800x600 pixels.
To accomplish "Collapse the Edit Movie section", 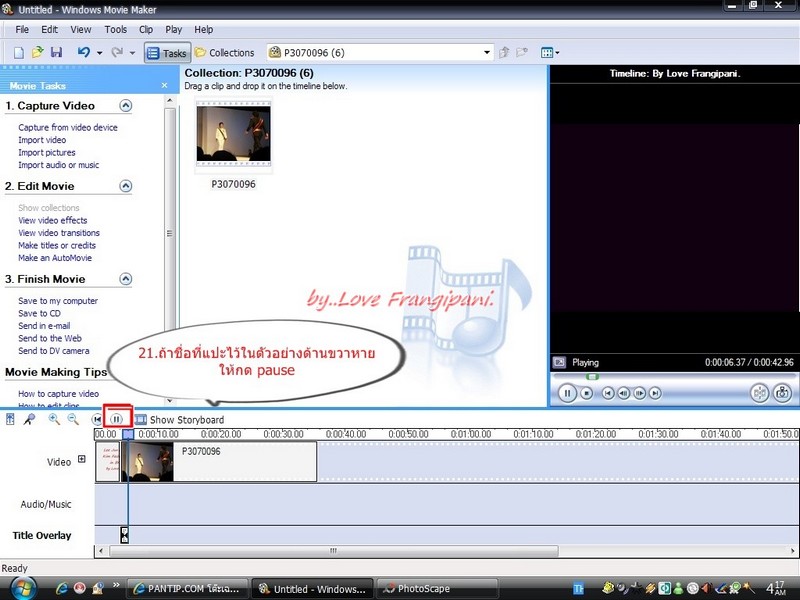I will [x=126, y=186].
